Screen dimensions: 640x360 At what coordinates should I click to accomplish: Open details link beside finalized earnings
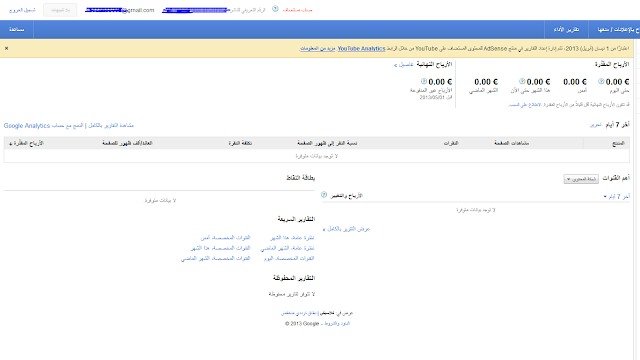pyautogui.click(x=404, y=64)
